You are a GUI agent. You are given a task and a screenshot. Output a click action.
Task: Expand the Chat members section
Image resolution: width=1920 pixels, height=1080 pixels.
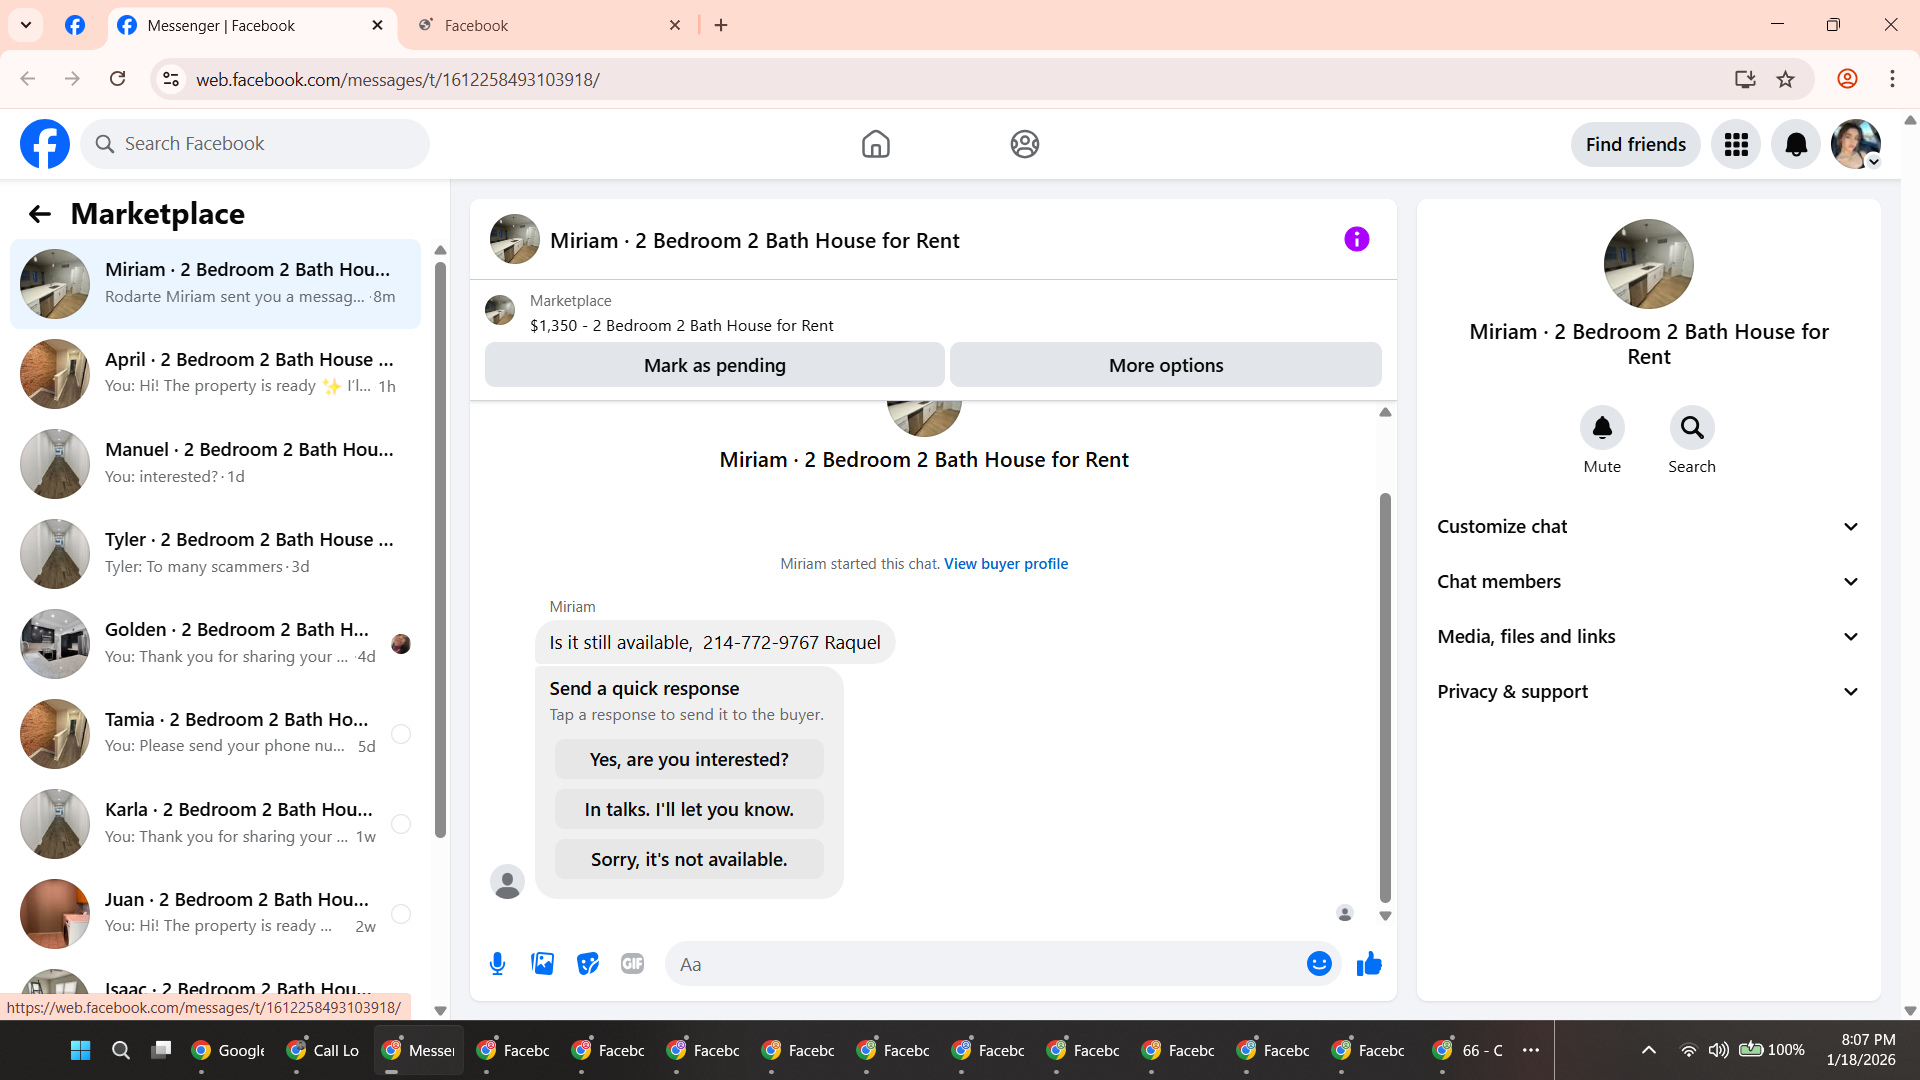[x=1648, y=582]
